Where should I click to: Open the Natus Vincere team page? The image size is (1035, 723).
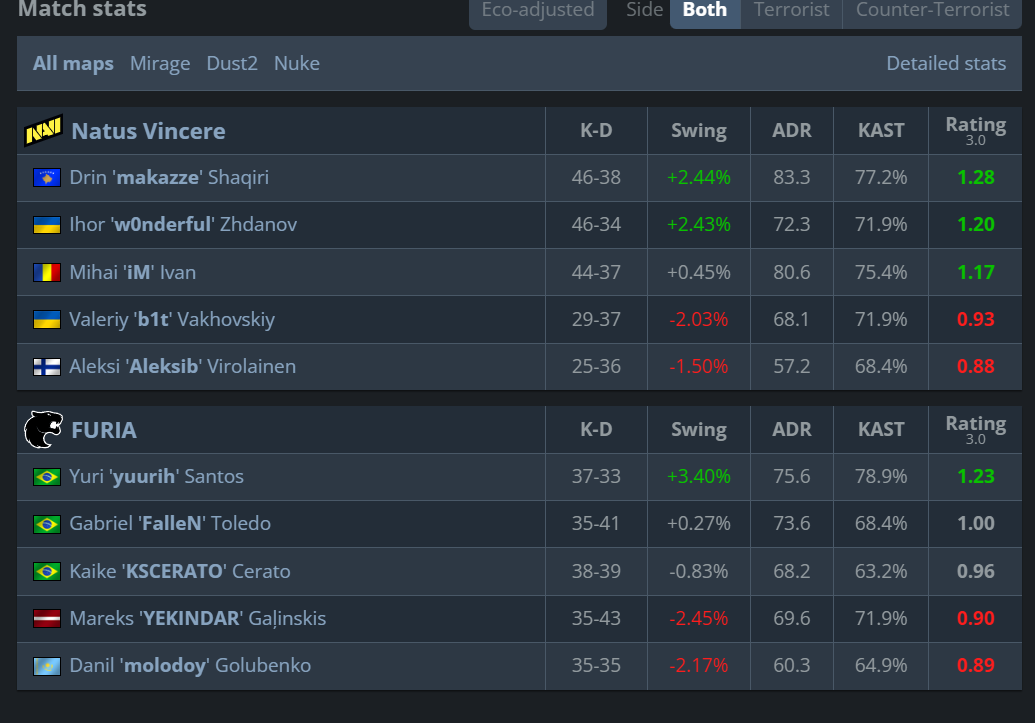pos(148,131)
